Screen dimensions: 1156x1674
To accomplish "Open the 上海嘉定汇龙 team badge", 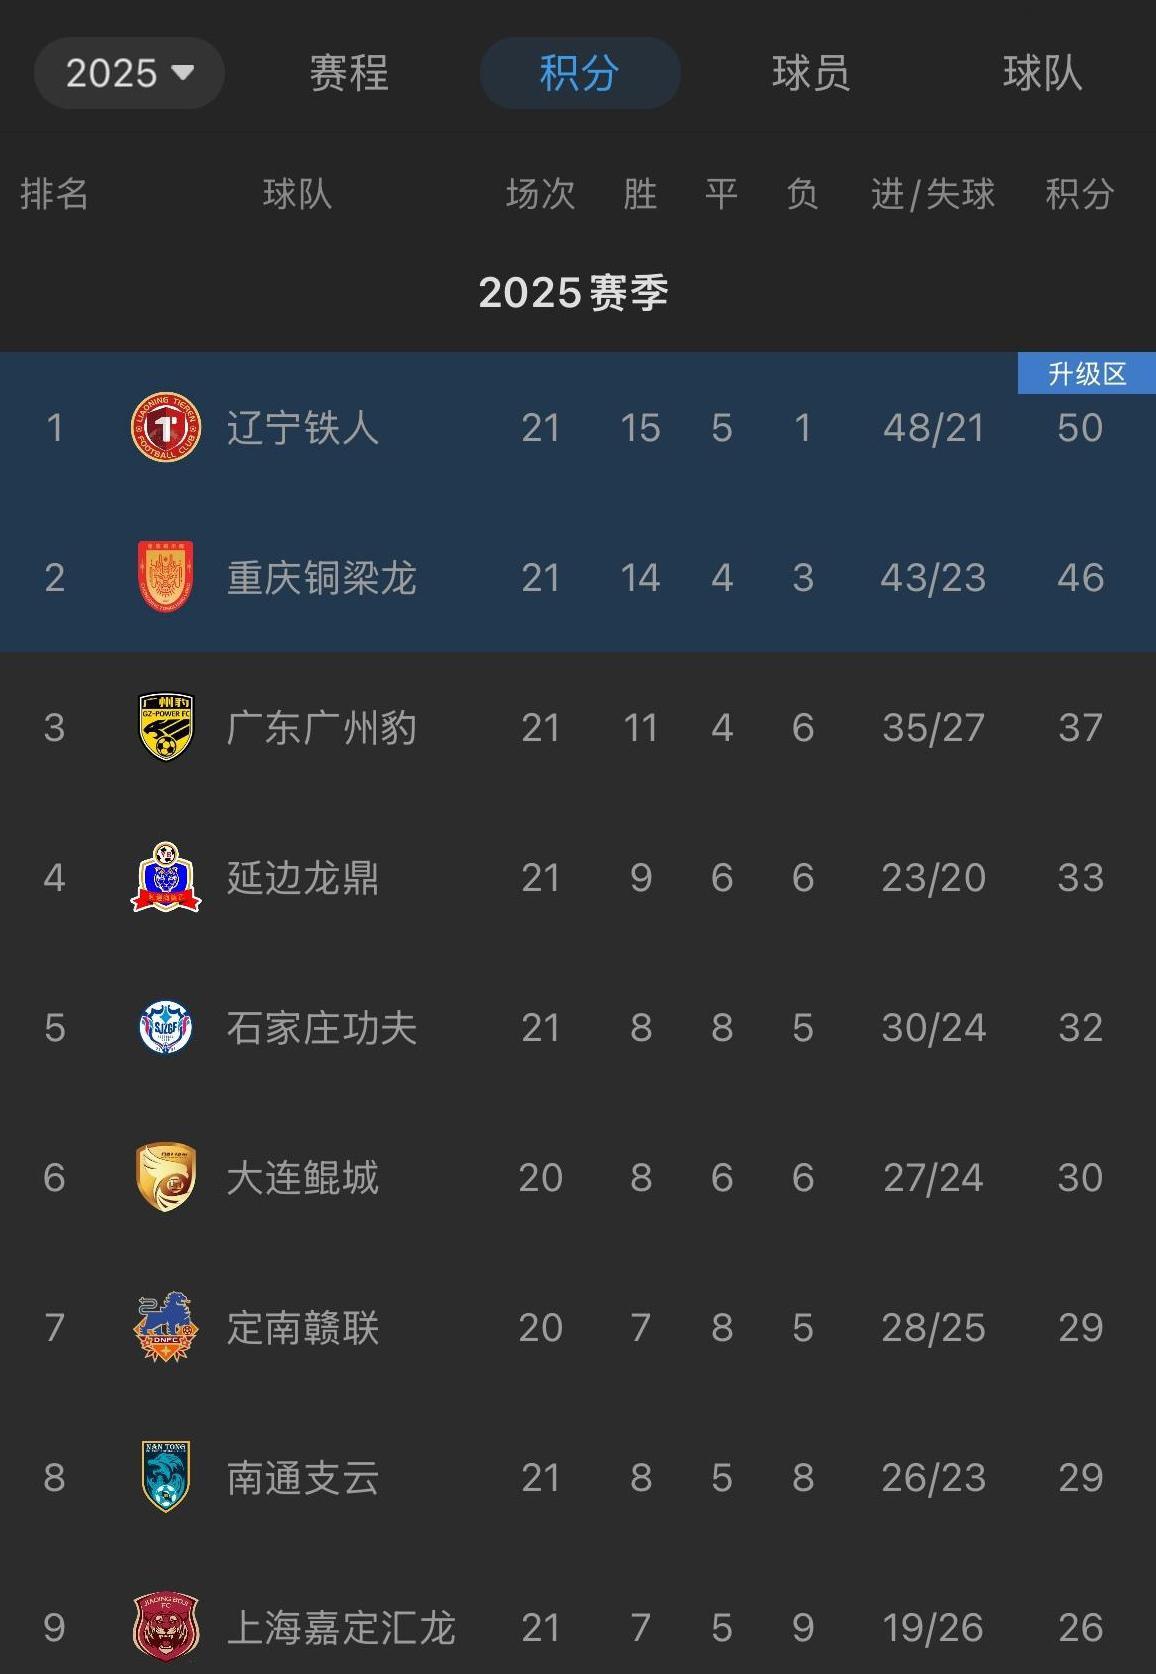I will coord(166,1627).
